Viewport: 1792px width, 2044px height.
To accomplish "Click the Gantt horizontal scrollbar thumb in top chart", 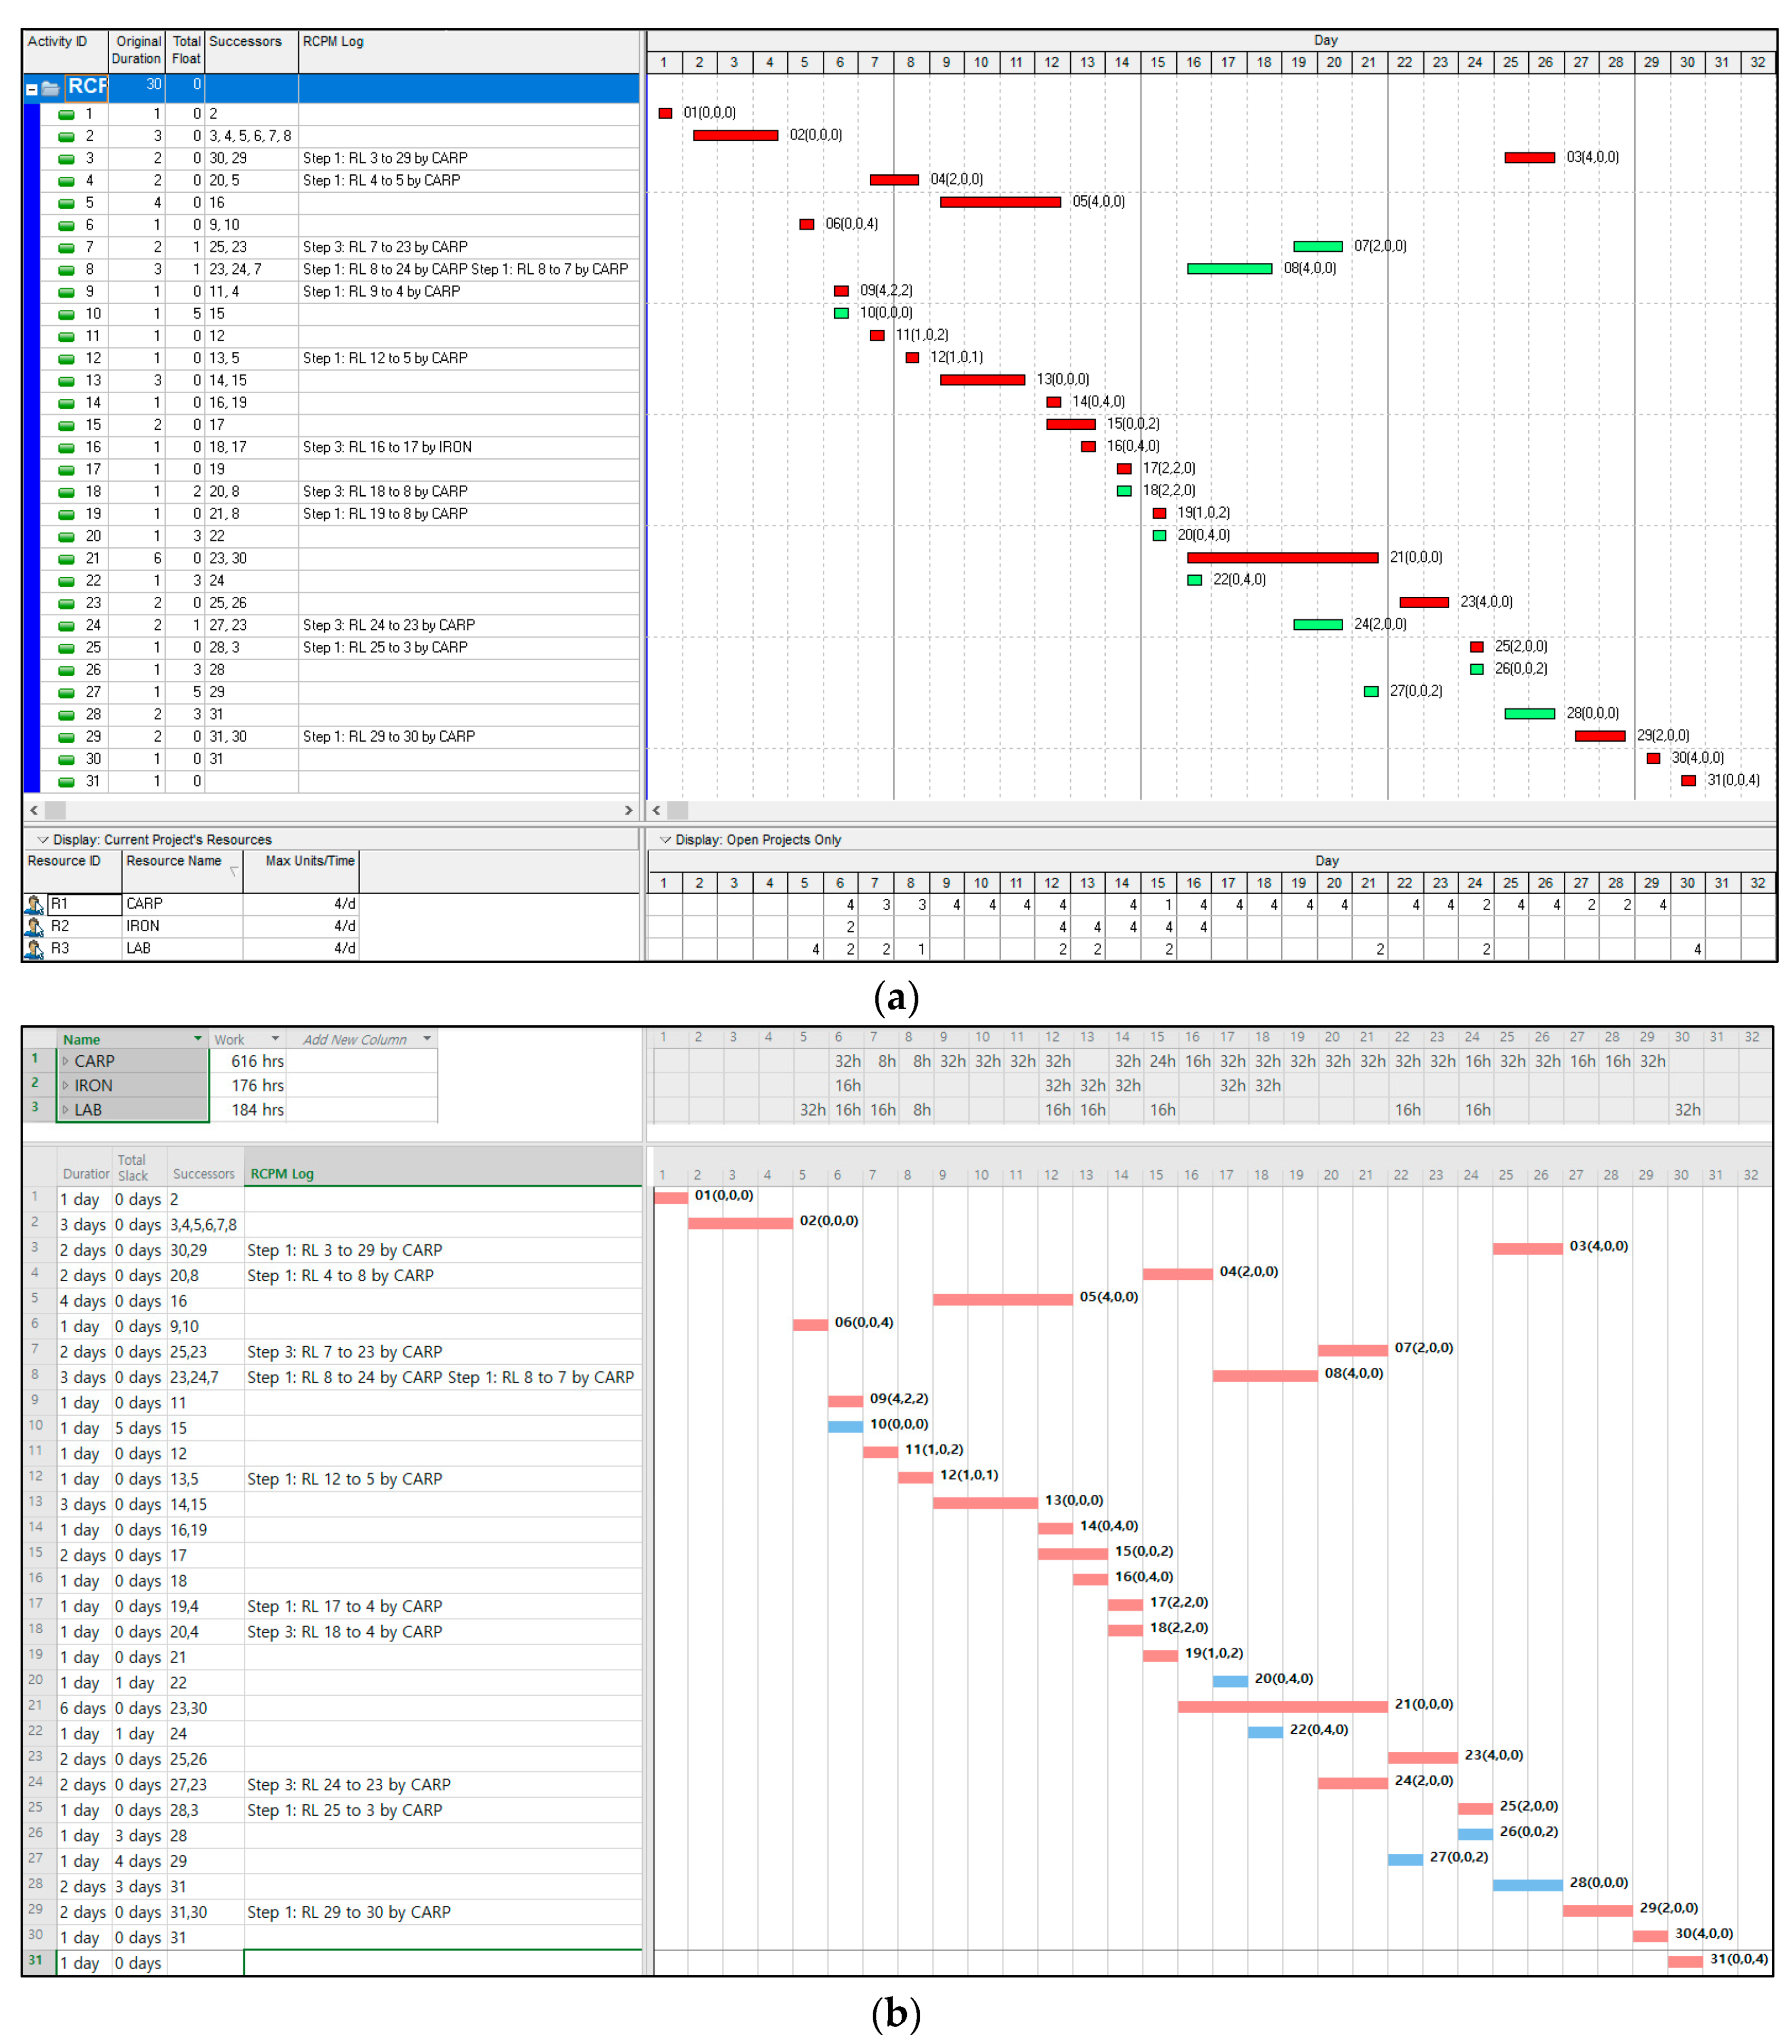I will click(x=678, y=810).
